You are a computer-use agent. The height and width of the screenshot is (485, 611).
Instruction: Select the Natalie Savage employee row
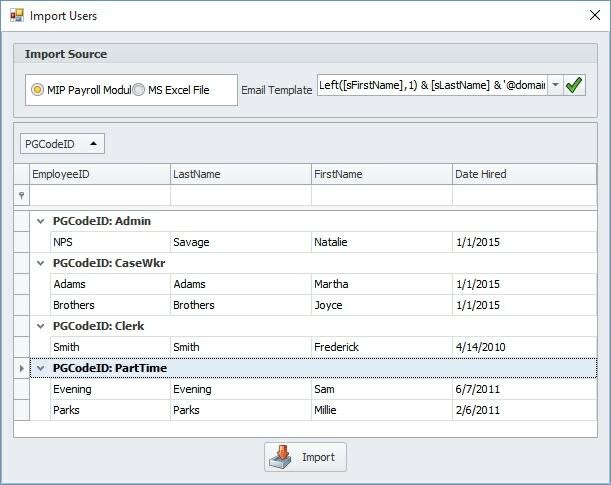coord(240,242)
